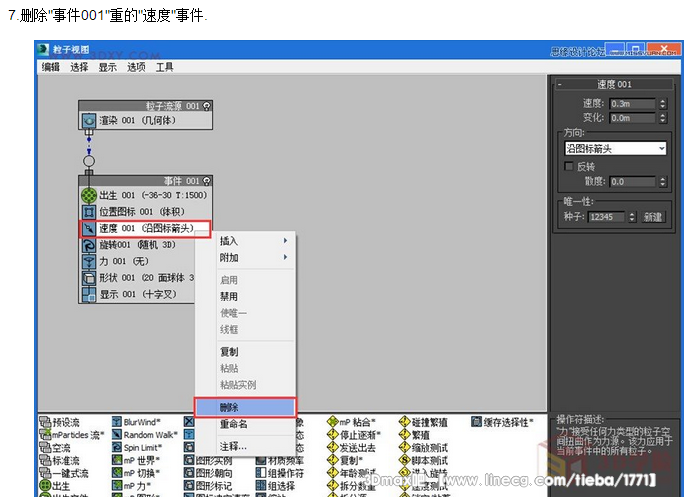This screenshot has height=497, width=685.
Task: Click the event input connector circle
Action: point(89,161)
